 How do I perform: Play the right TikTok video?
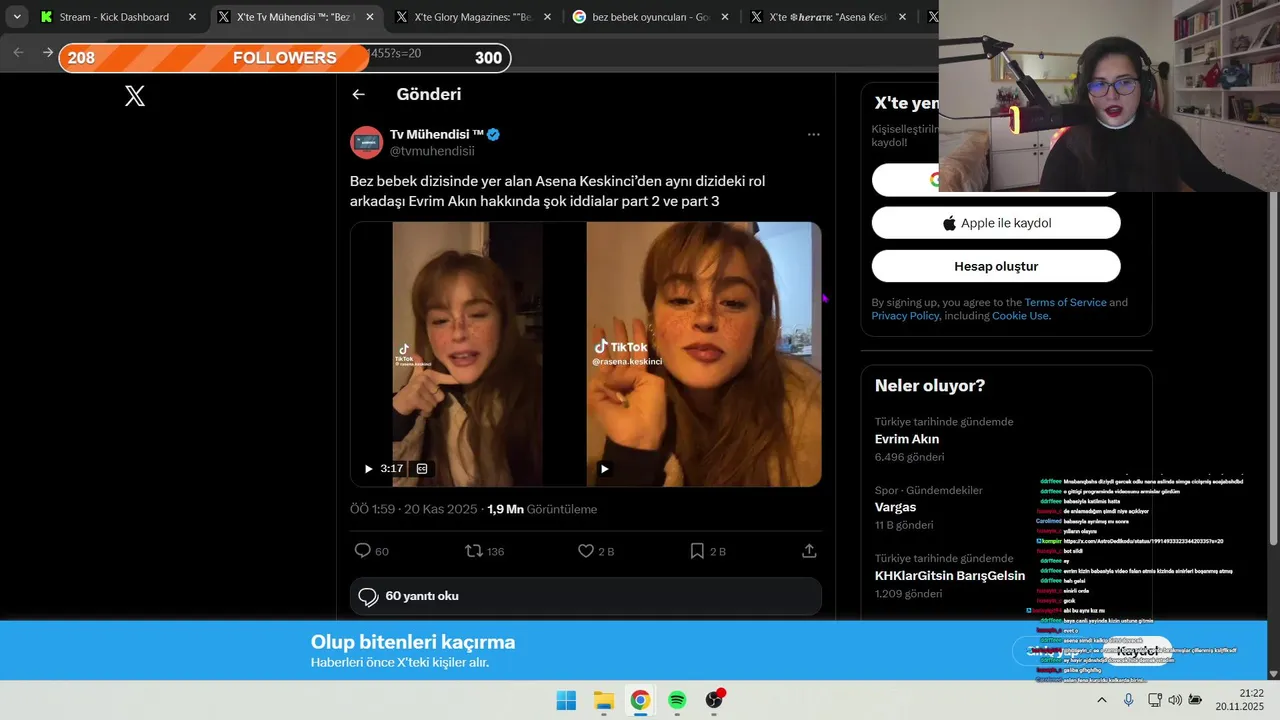pos(604,468)
